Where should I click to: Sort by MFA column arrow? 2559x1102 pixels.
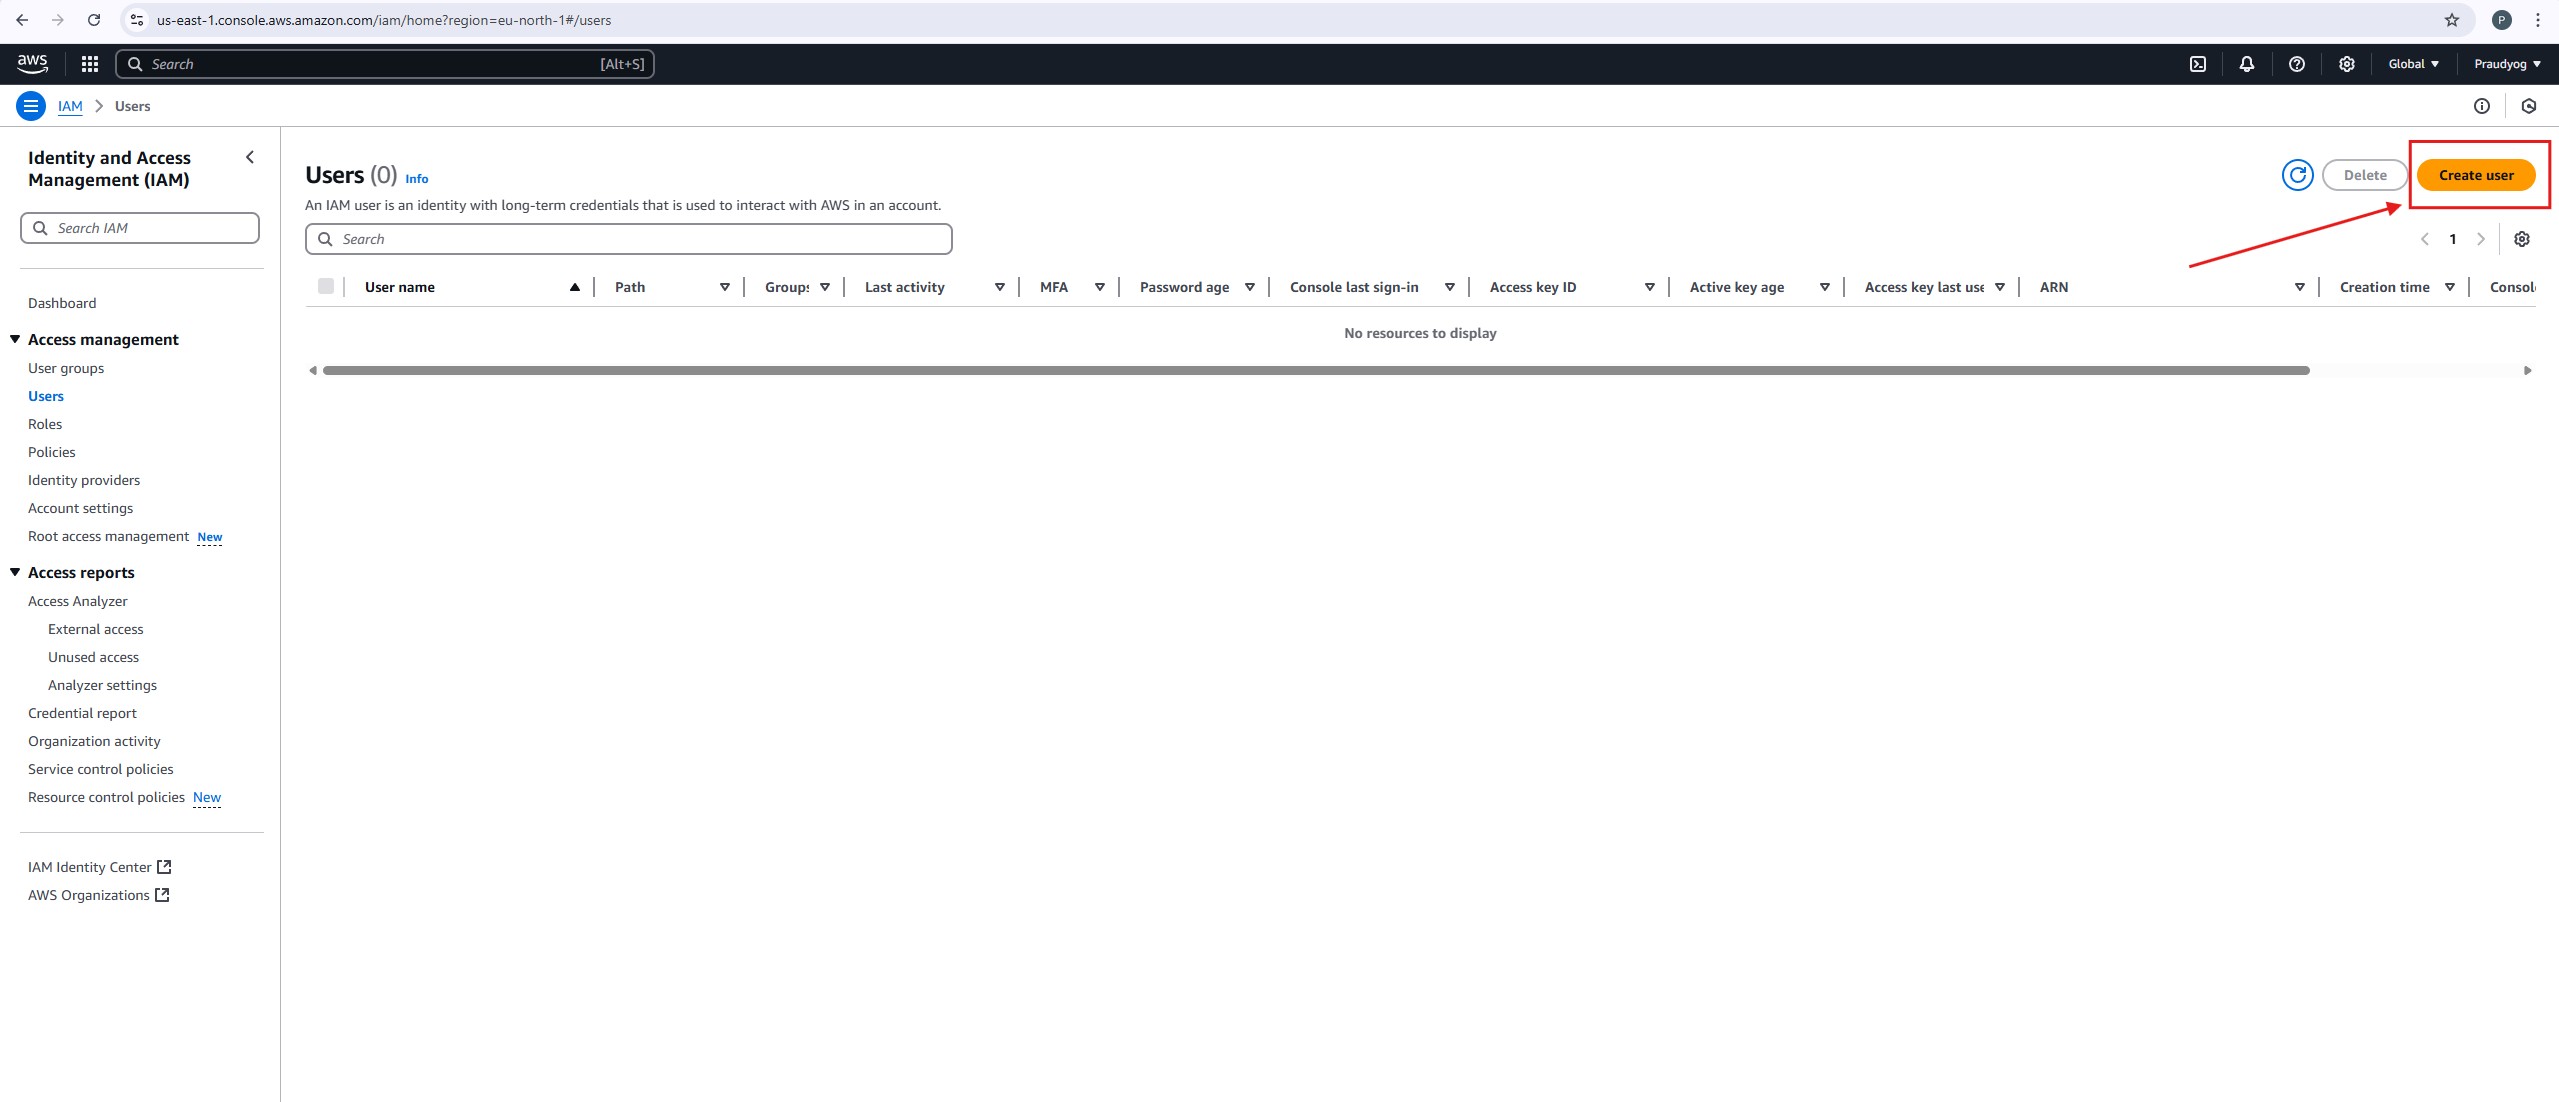tap(1099, 287)
